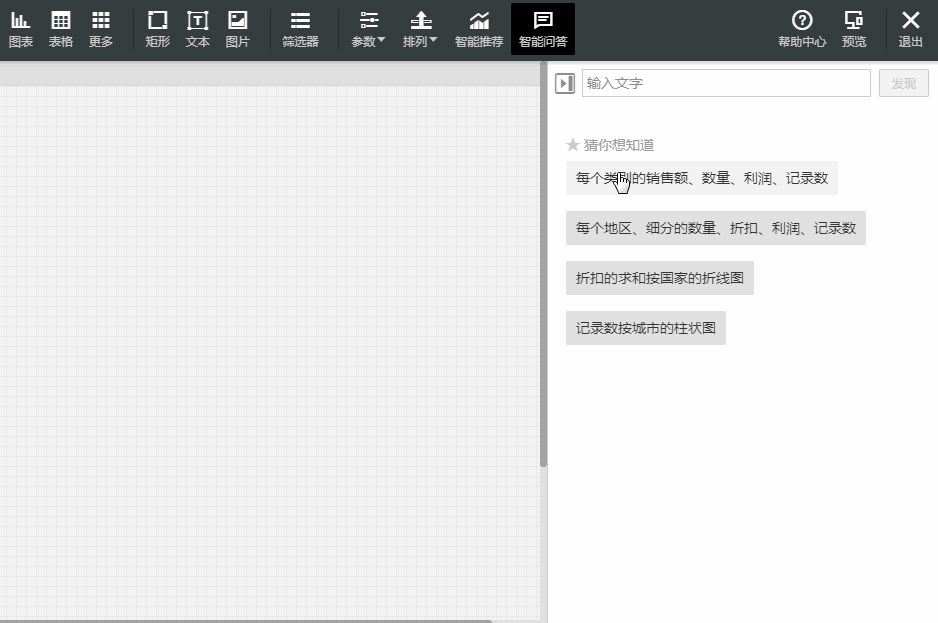Select suggestion 折扣的求和按国家的折线图
This screenshot has width=938, height=623.
[x=660, y=278]
